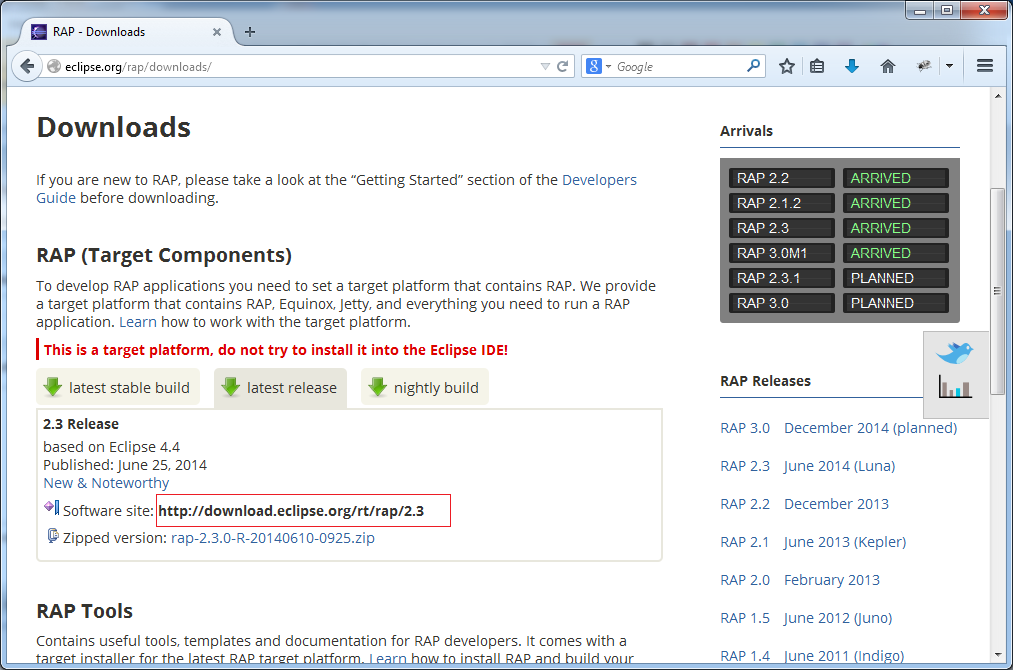Go back with the browser back arrow
Screen dimensions: 1013x670
[27, 66]
